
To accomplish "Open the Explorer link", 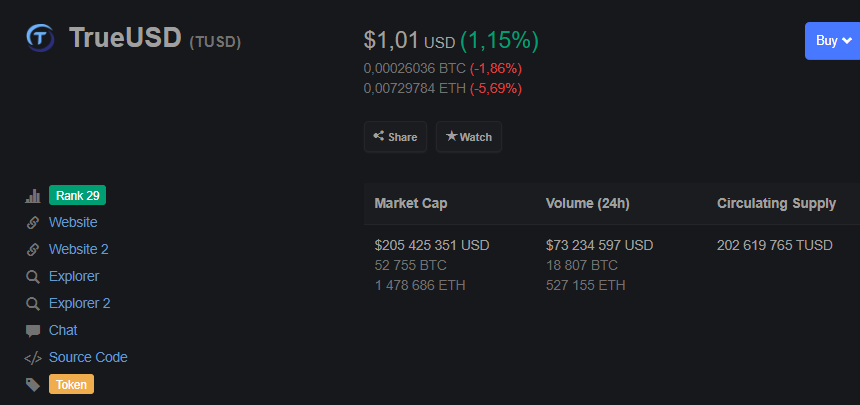I will 74,276.
